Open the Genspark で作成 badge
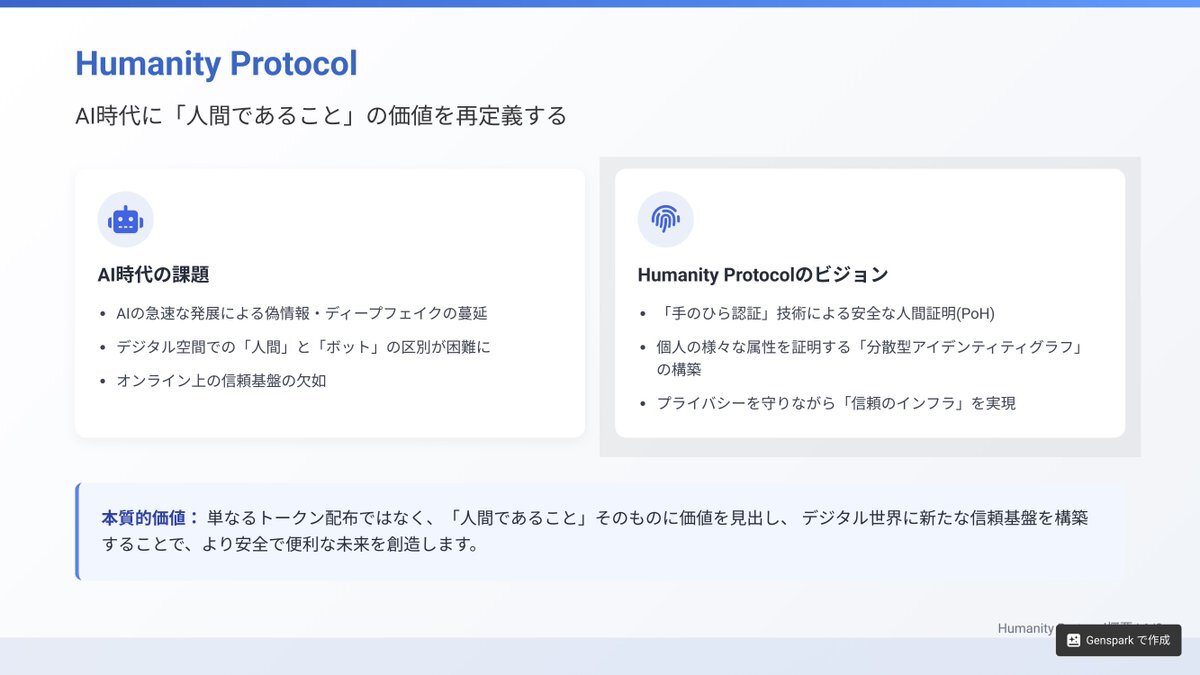The width and height of the screenshot is (1200, 675). 1118,640
